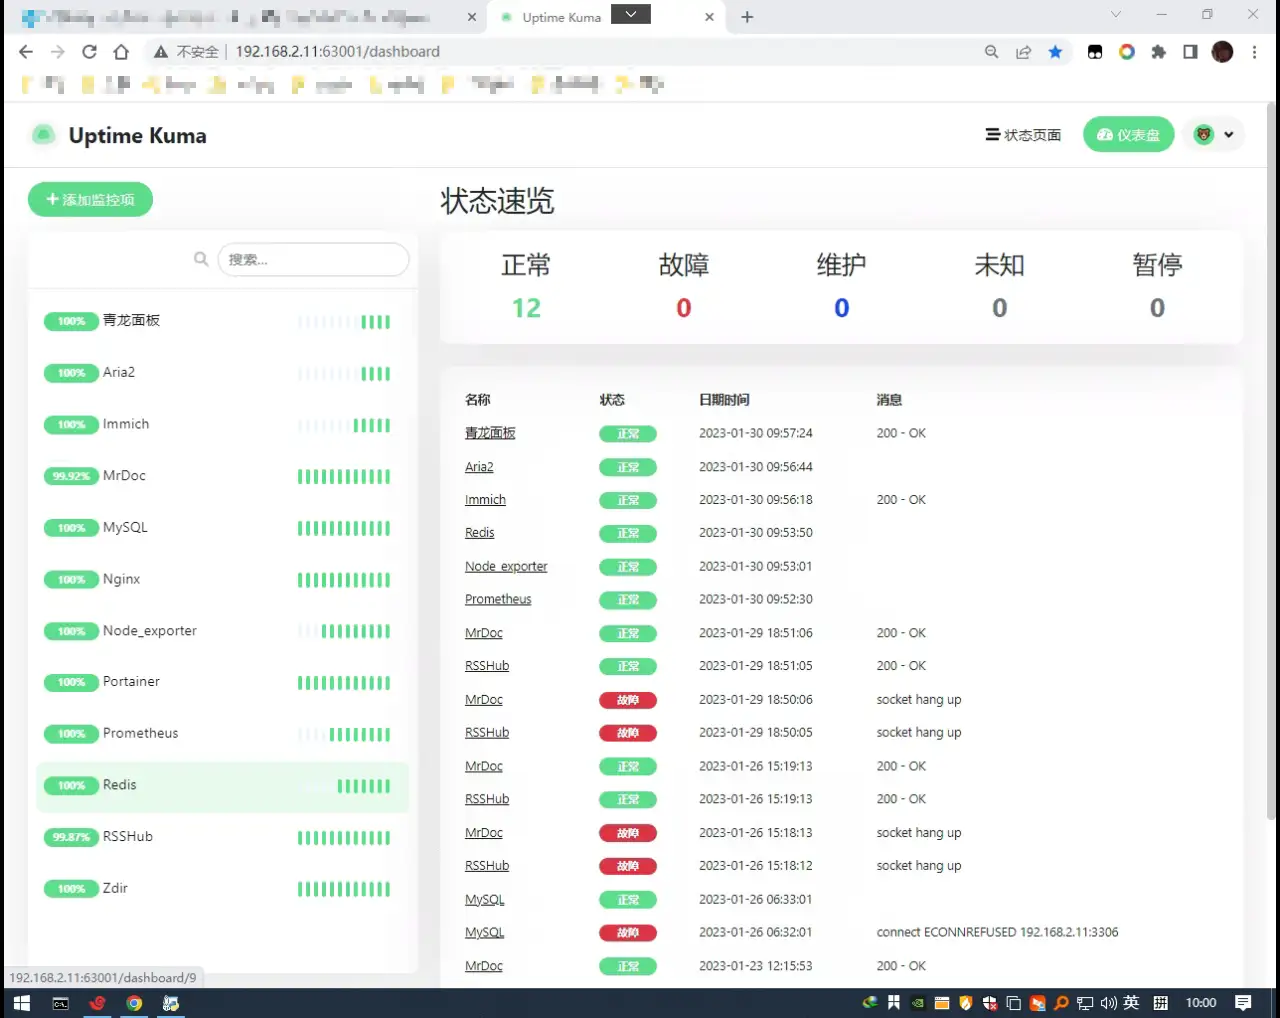1280x1018 pixels.
Task: Click the volume icon in system tray
Action: tap(1109, 1003)
